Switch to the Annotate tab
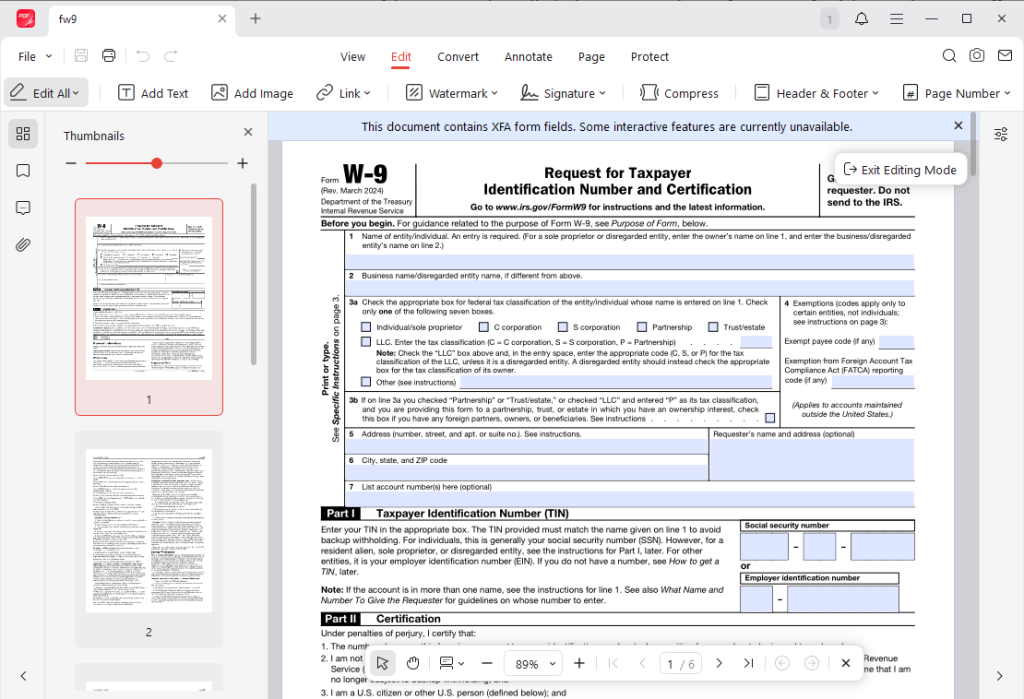 528,57
